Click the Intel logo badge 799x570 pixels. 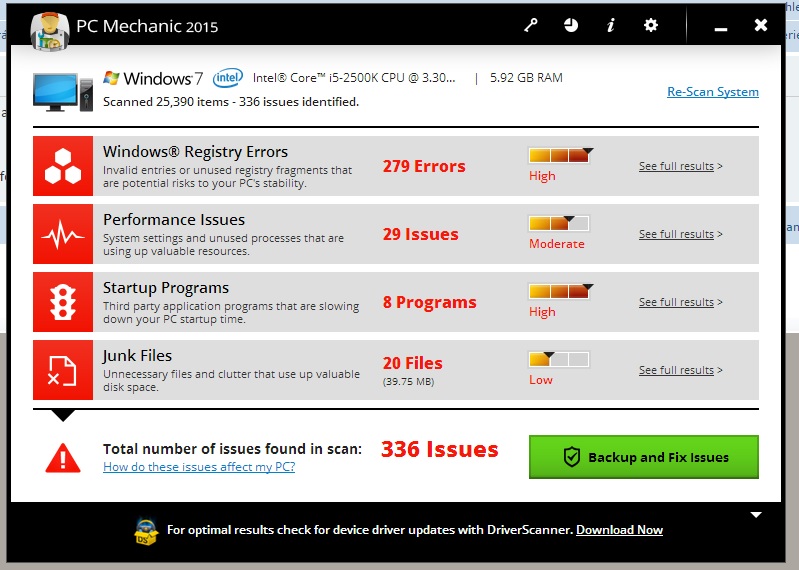228,78
